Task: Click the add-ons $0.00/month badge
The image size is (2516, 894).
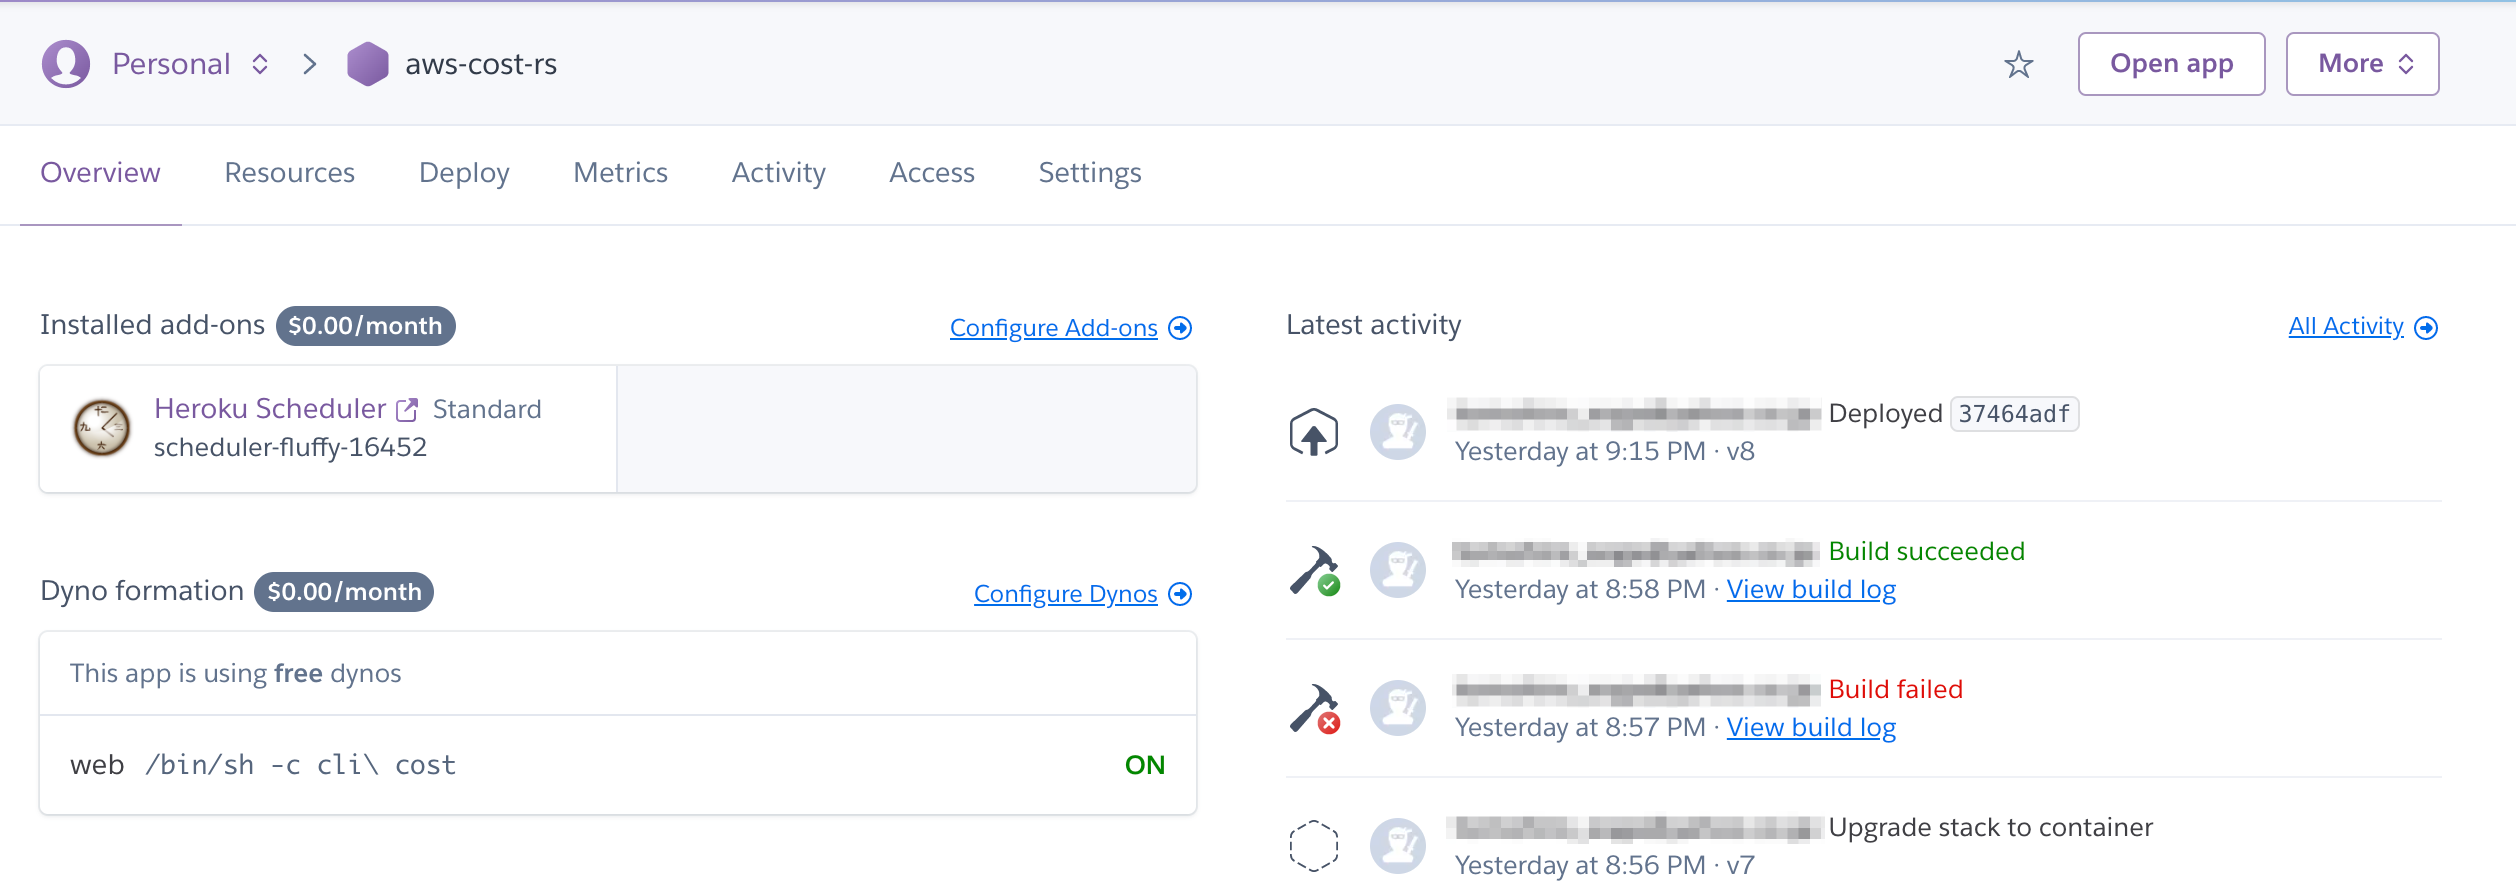Action: tap(365, 326)
